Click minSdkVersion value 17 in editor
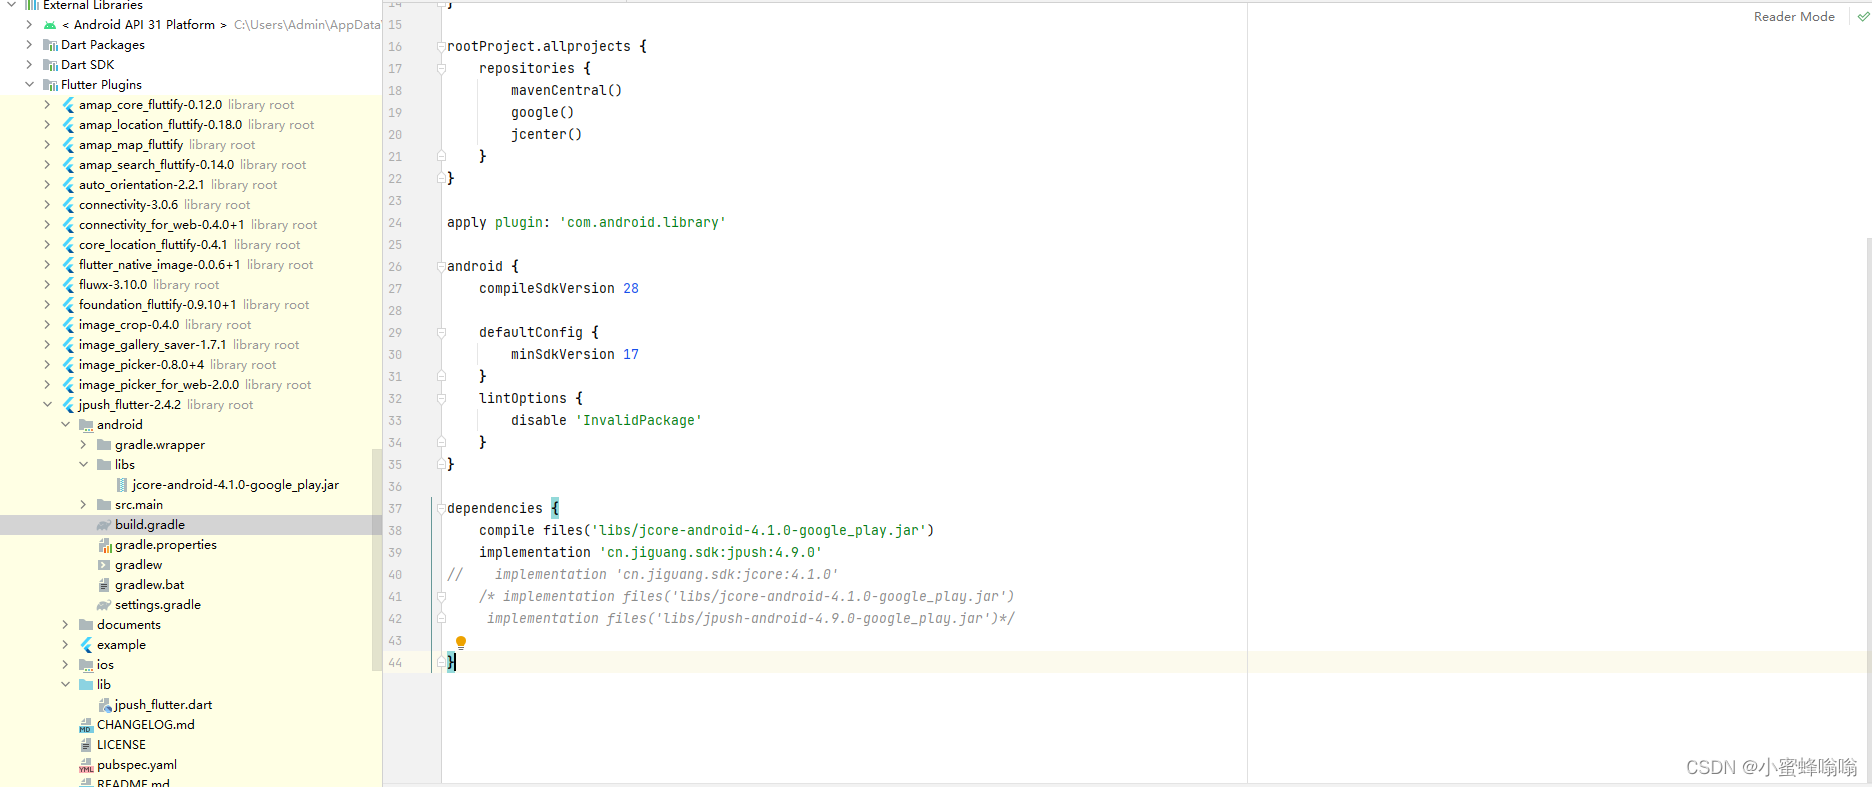 [631, 355]
